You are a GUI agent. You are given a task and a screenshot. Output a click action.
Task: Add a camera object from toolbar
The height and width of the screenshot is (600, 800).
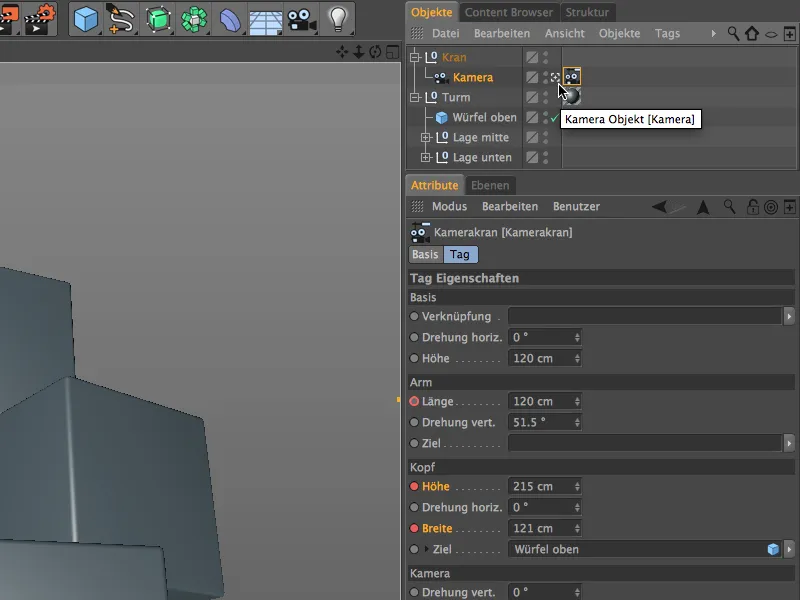(302, 20)
